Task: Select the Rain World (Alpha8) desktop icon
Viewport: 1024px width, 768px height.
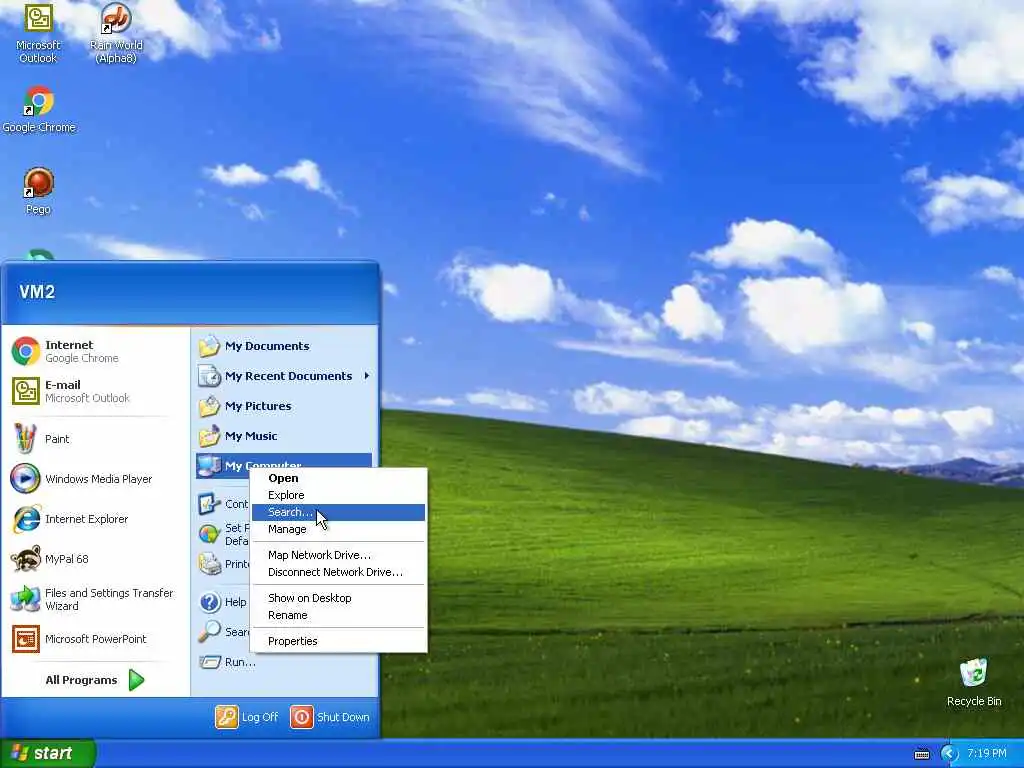Action: [x=116, y=34]
